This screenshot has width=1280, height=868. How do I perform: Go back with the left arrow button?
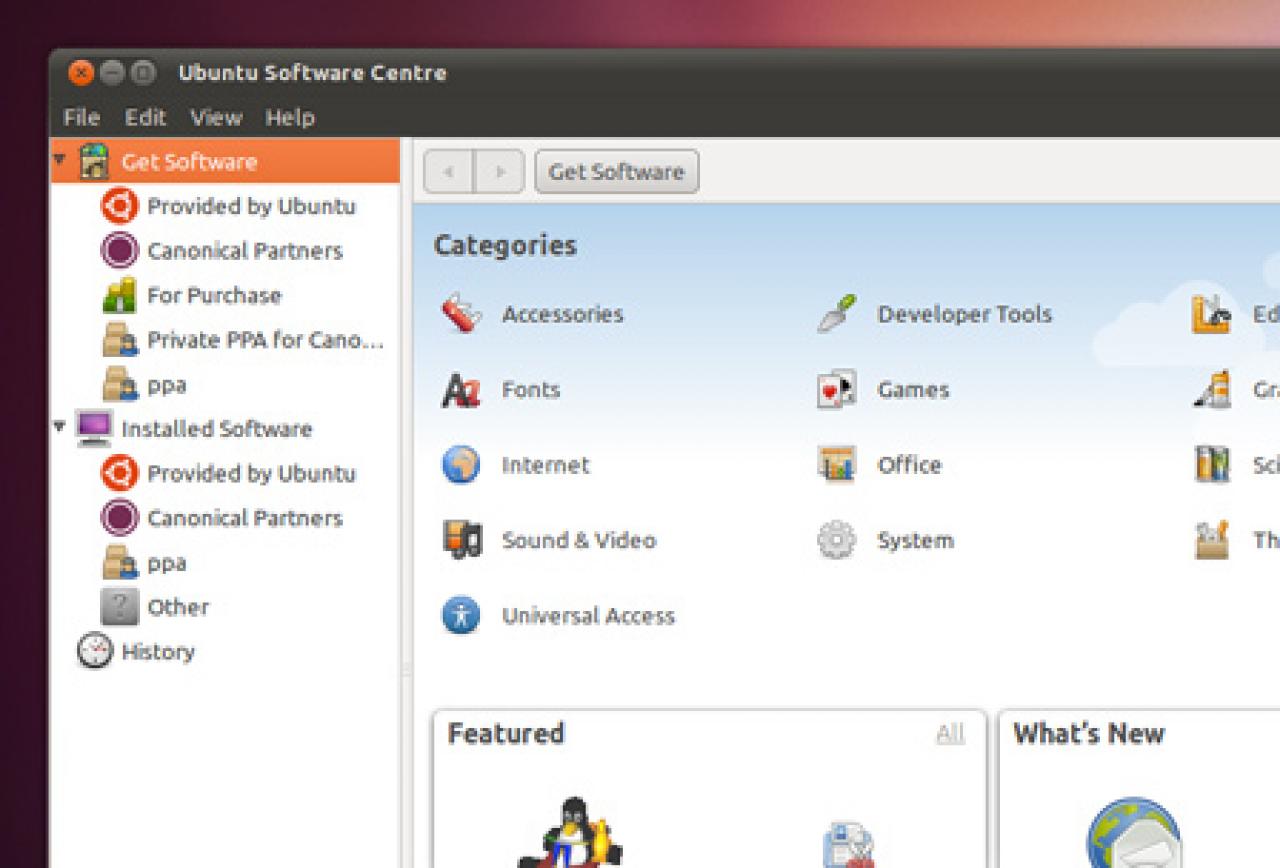448,172
